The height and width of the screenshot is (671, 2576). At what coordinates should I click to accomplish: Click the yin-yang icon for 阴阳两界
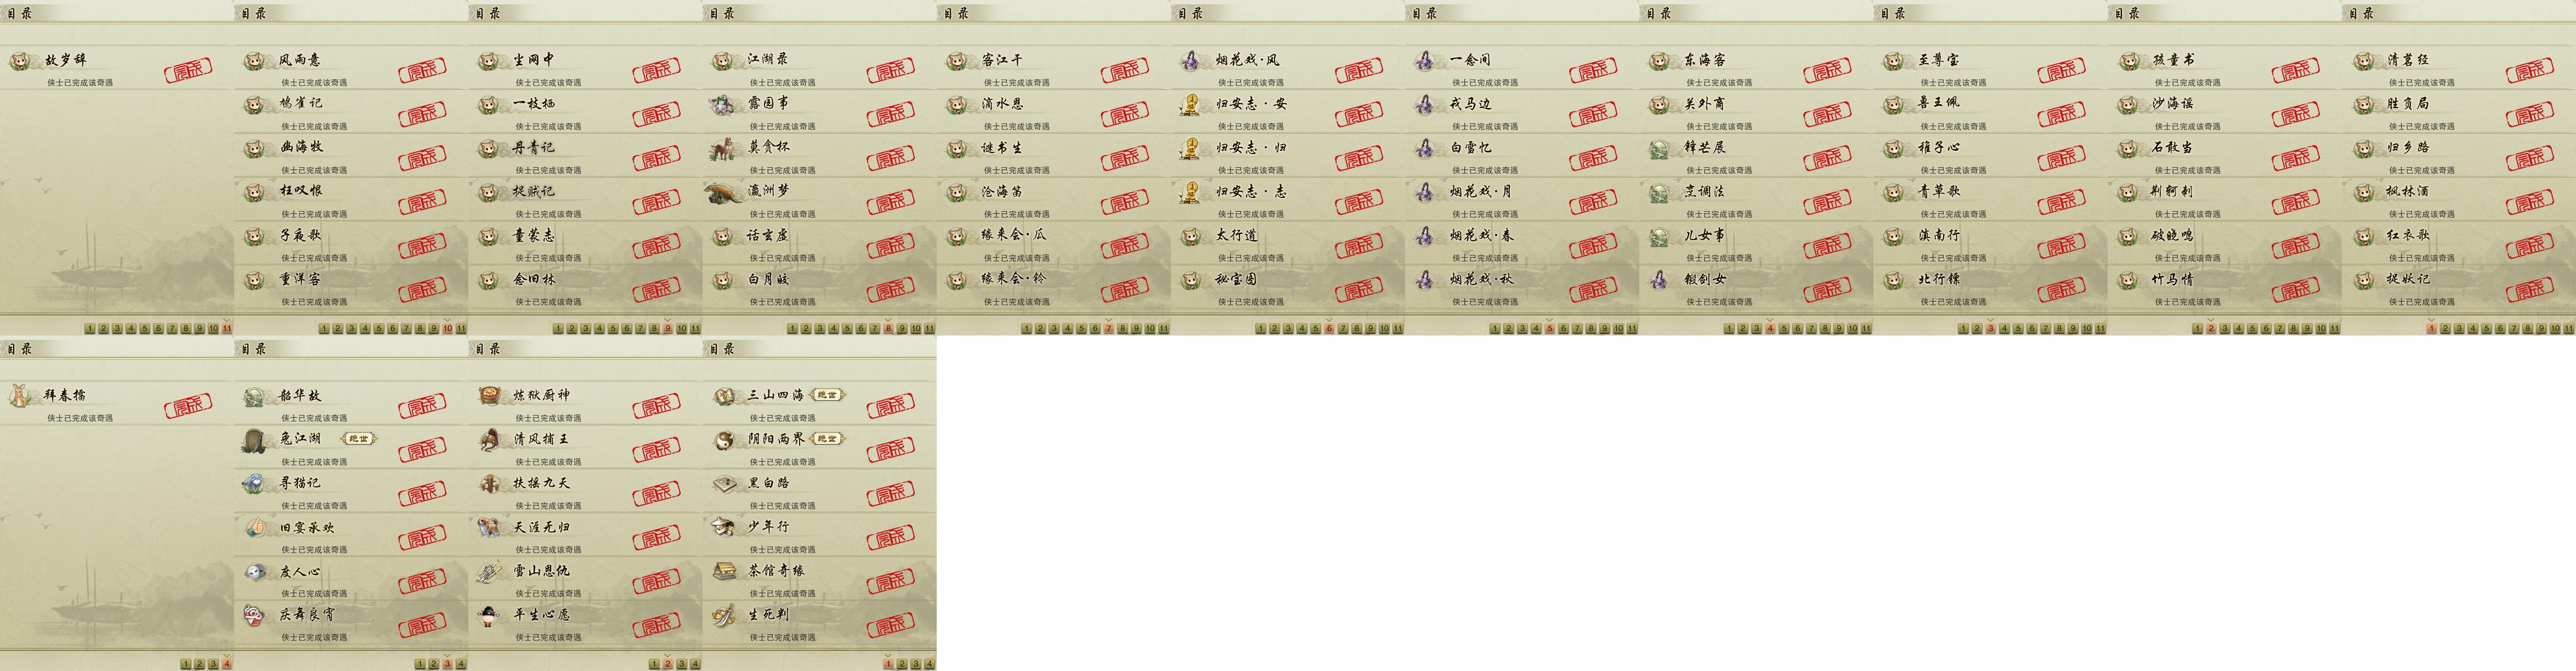(724, 440)
